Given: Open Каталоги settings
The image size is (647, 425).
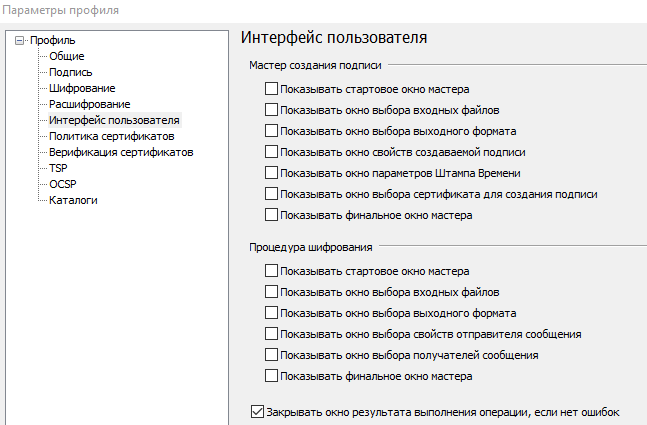Looking at the screenshot, I should (73, 200).
